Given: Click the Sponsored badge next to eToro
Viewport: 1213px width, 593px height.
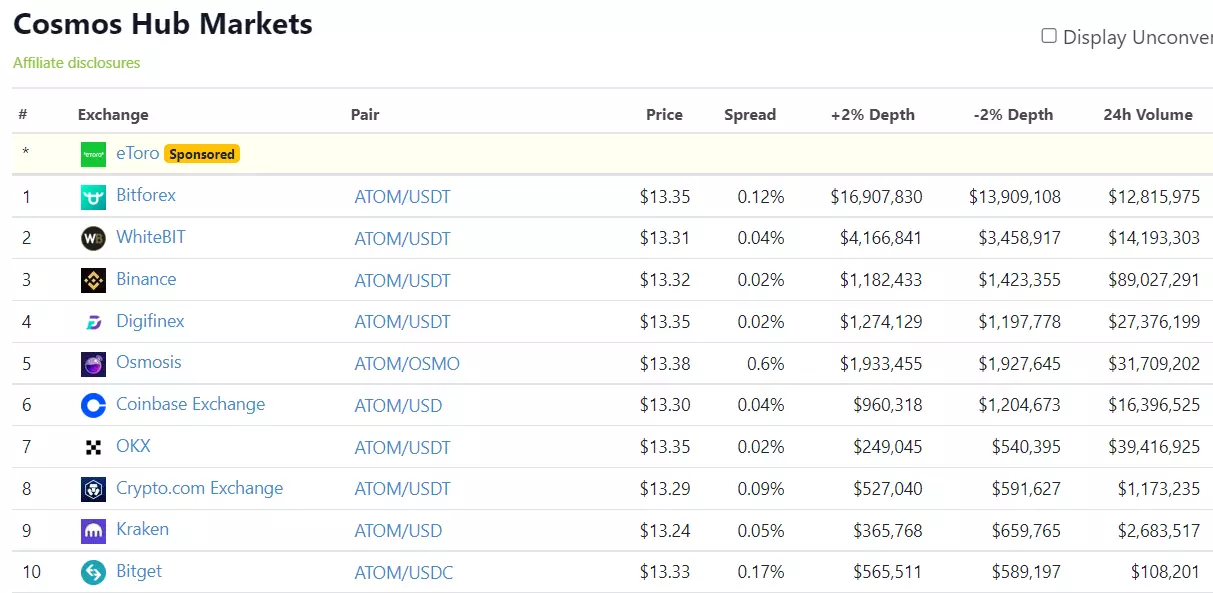Looking at the screenshot, I should 202,154.
